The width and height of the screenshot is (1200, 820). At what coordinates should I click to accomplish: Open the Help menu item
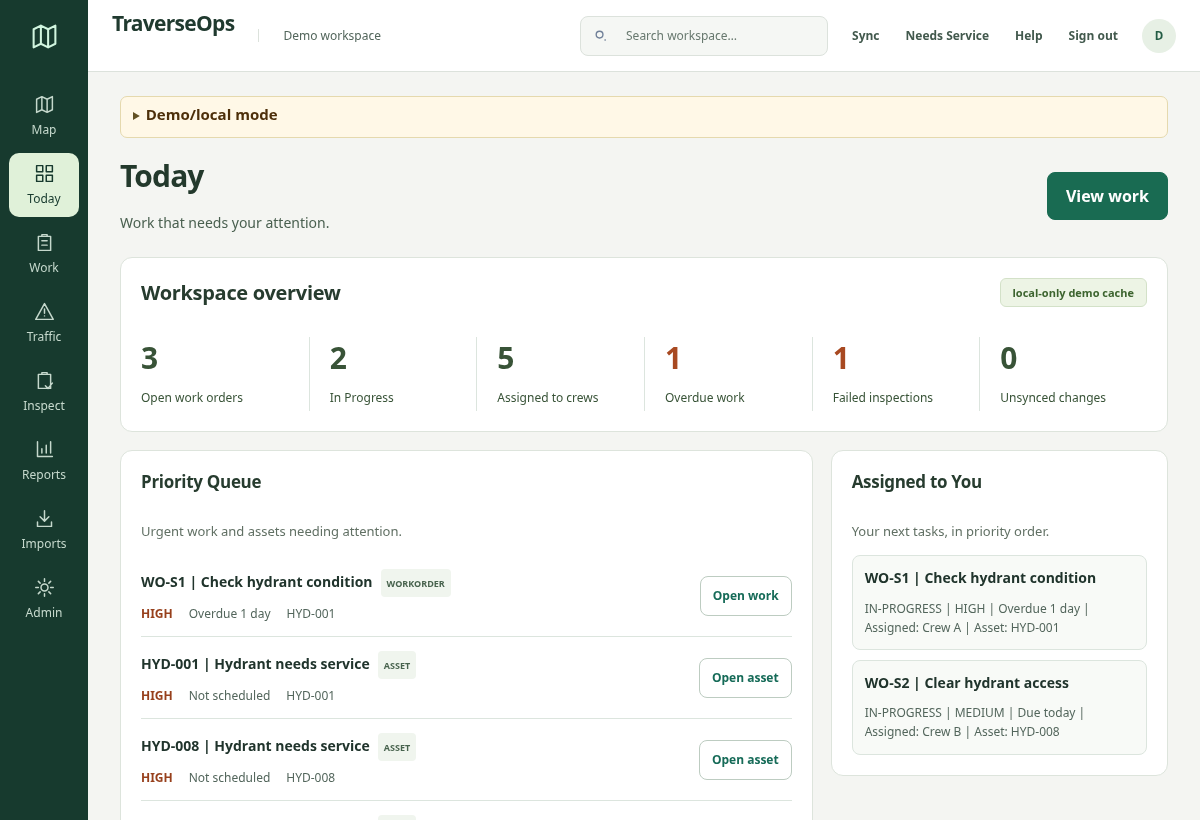pyautogui.click(x=1029, y=36)
